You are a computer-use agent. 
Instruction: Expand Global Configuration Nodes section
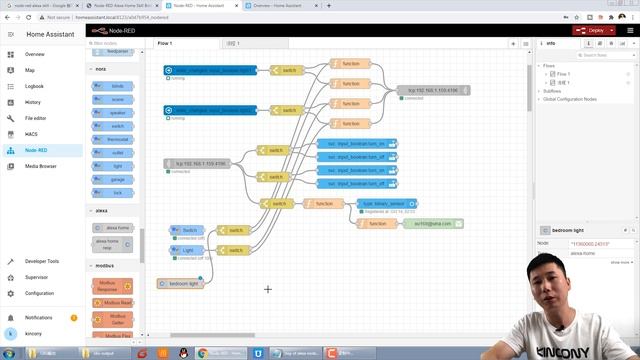(x=539, y=99)
